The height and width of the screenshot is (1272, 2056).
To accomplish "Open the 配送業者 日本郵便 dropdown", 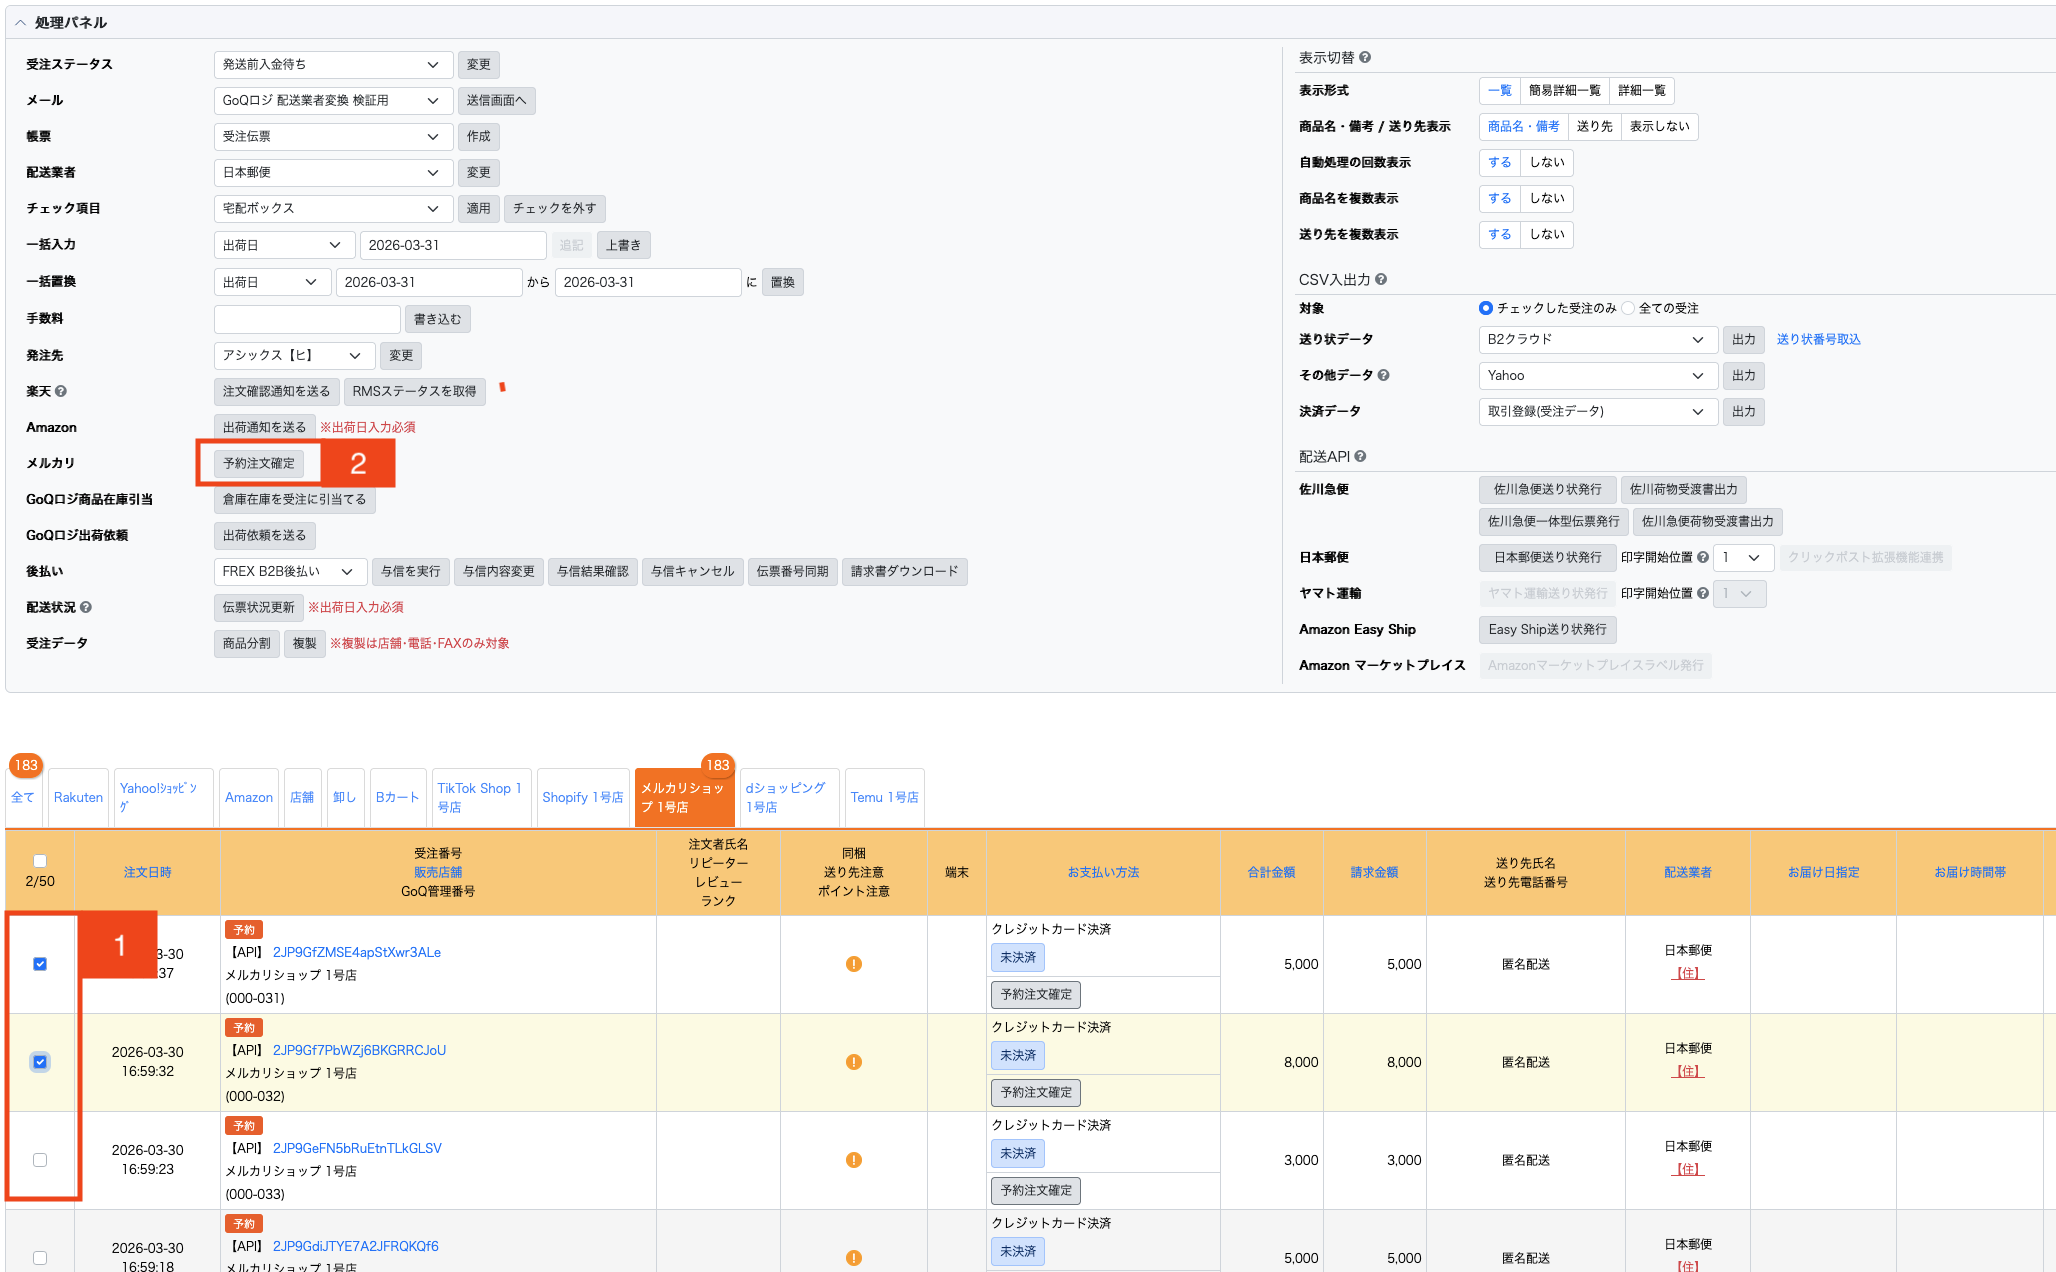I will click(333, 173).
